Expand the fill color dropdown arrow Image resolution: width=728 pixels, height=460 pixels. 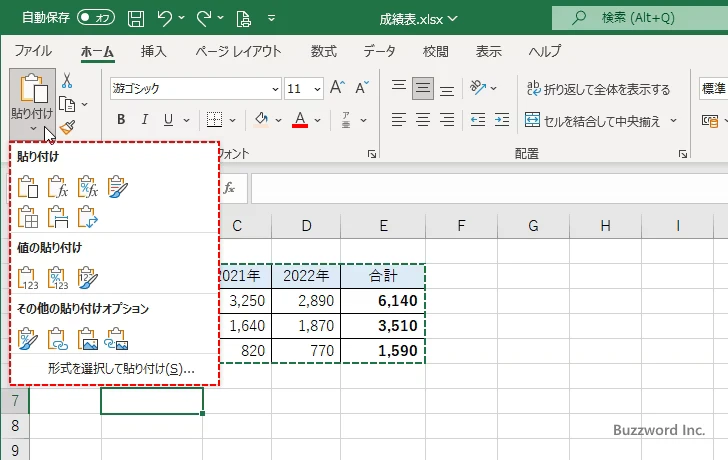click(x=278, y=120)
